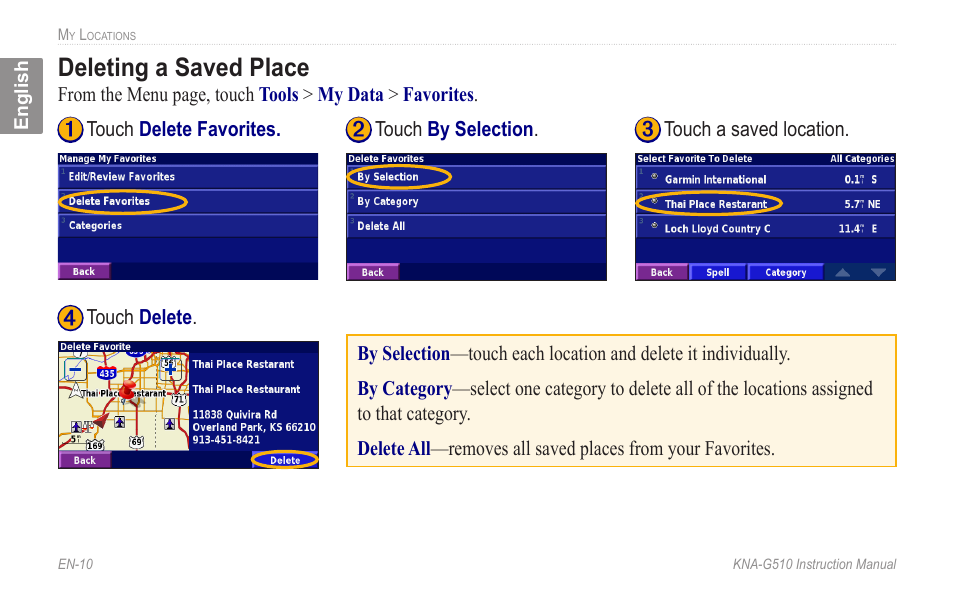Click the map zoom out minus icon
Image resolution: width=954 pixels, height=608 pixels.
(x=75, y=369)
